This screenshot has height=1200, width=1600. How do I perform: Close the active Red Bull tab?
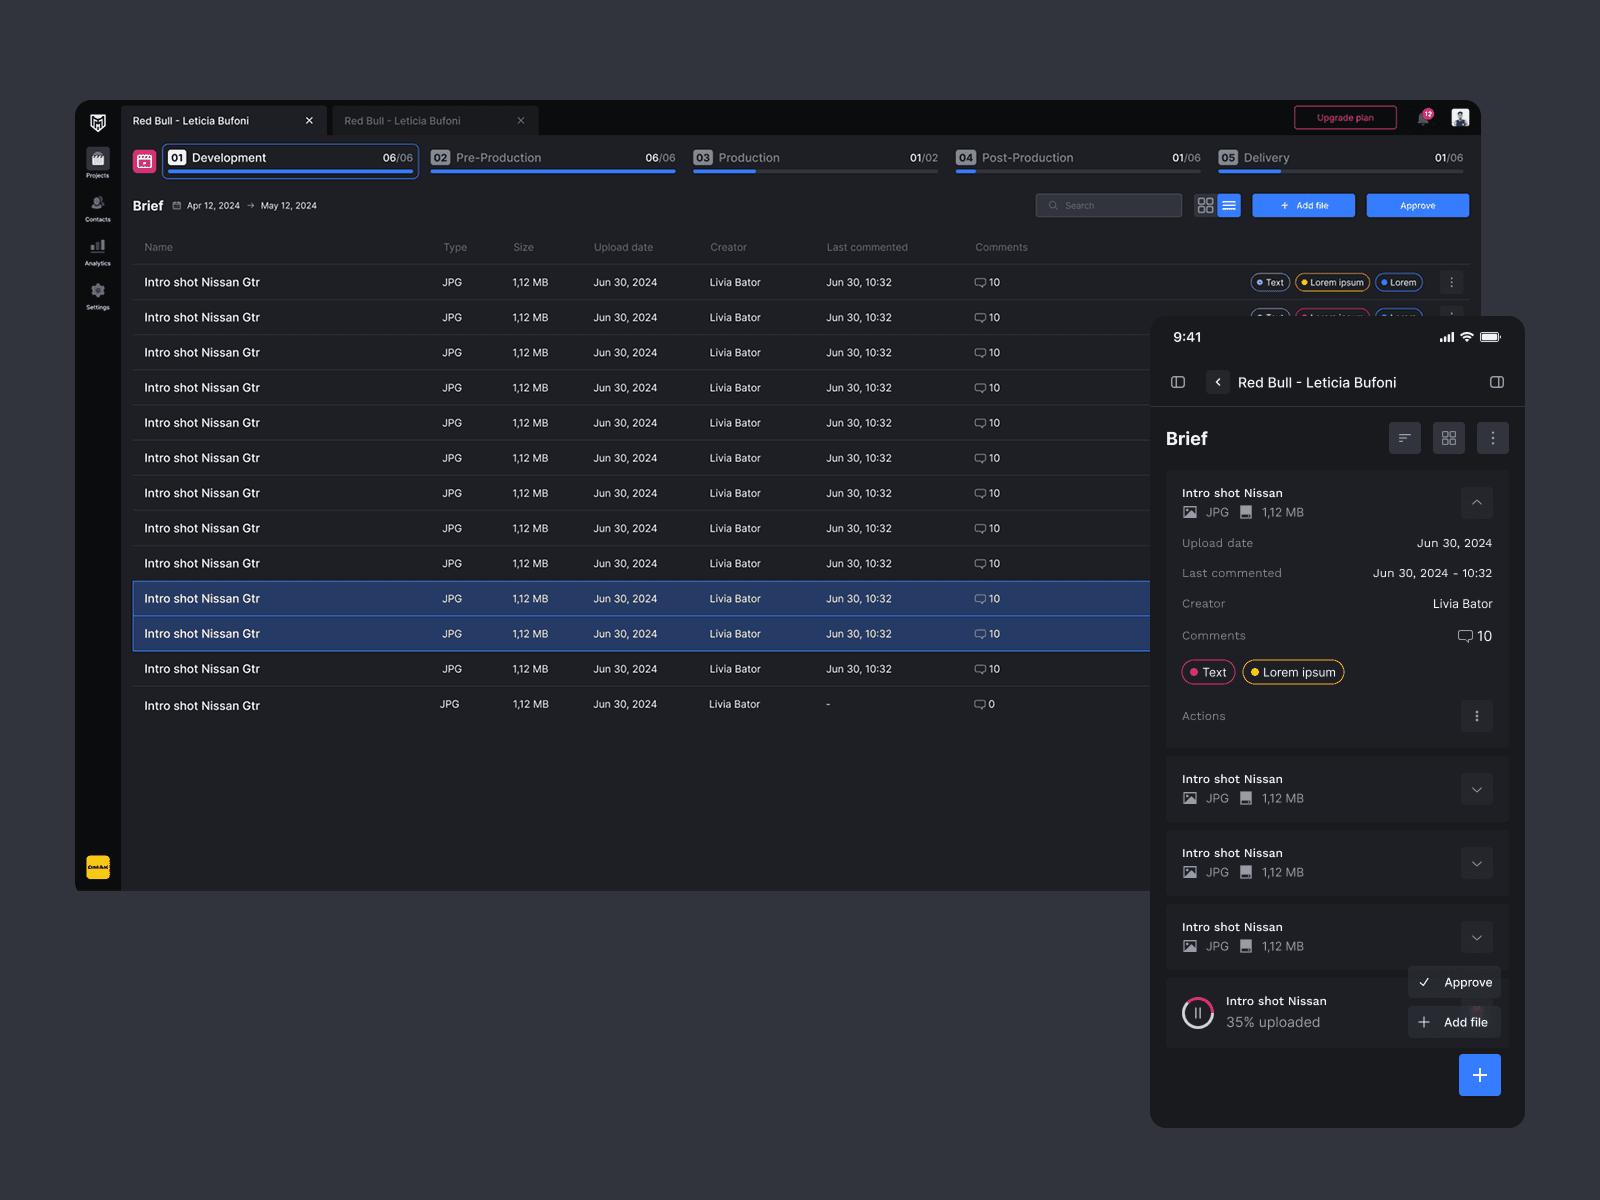pyautogui.click(x=309, y=121)
